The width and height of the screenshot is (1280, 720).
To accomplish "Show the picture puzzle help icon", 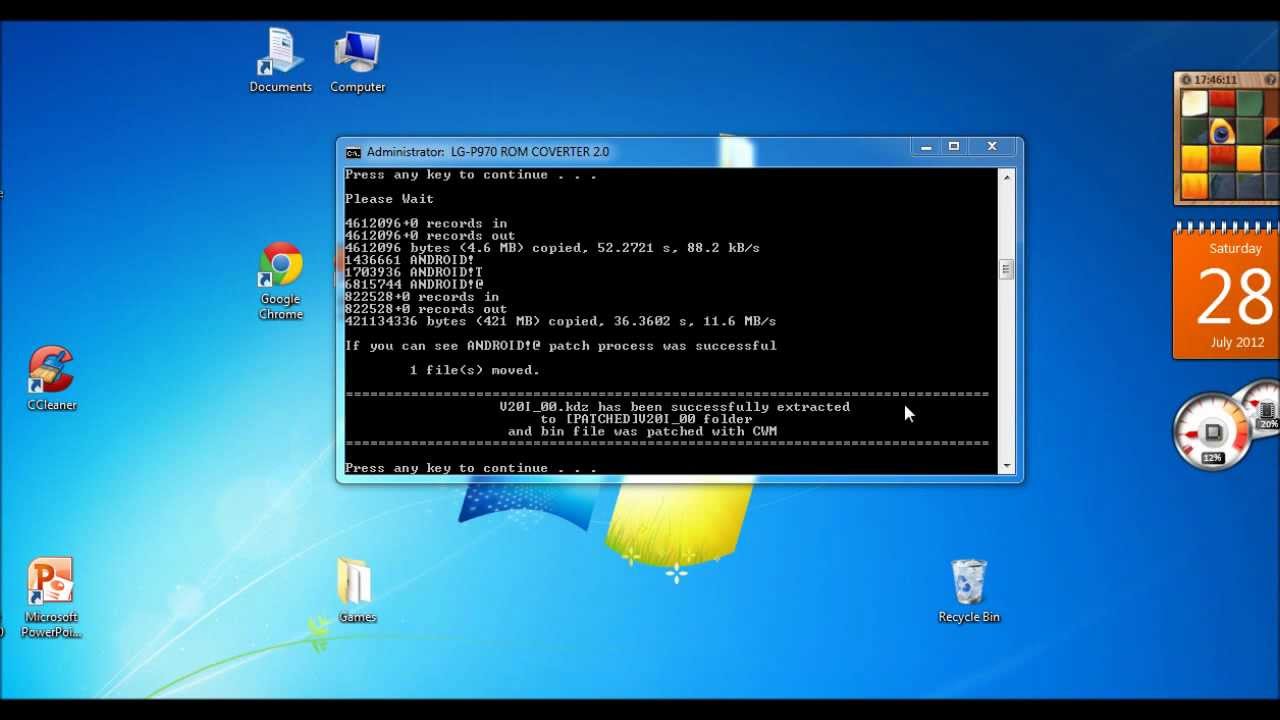I will point(1271,80).
